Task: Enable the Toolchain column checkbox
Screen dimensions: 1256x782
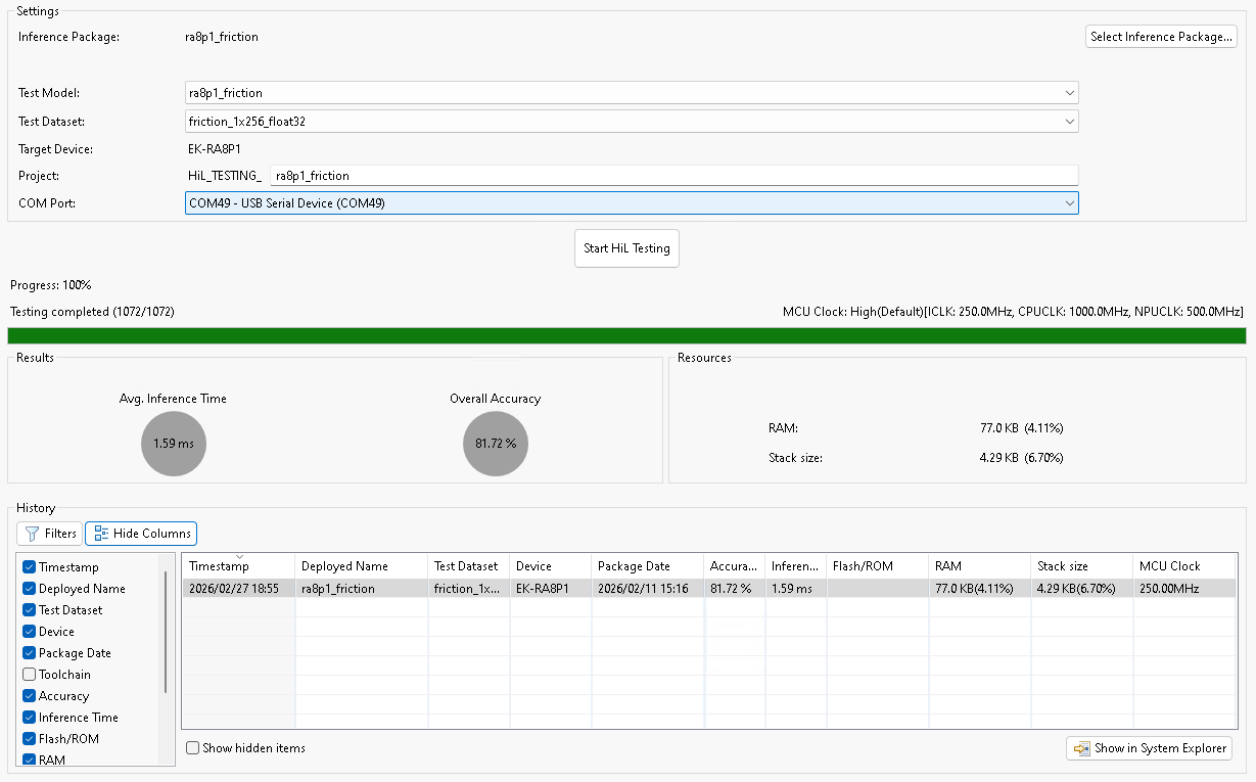Action: pyautogui.click(x=28, y=674)
